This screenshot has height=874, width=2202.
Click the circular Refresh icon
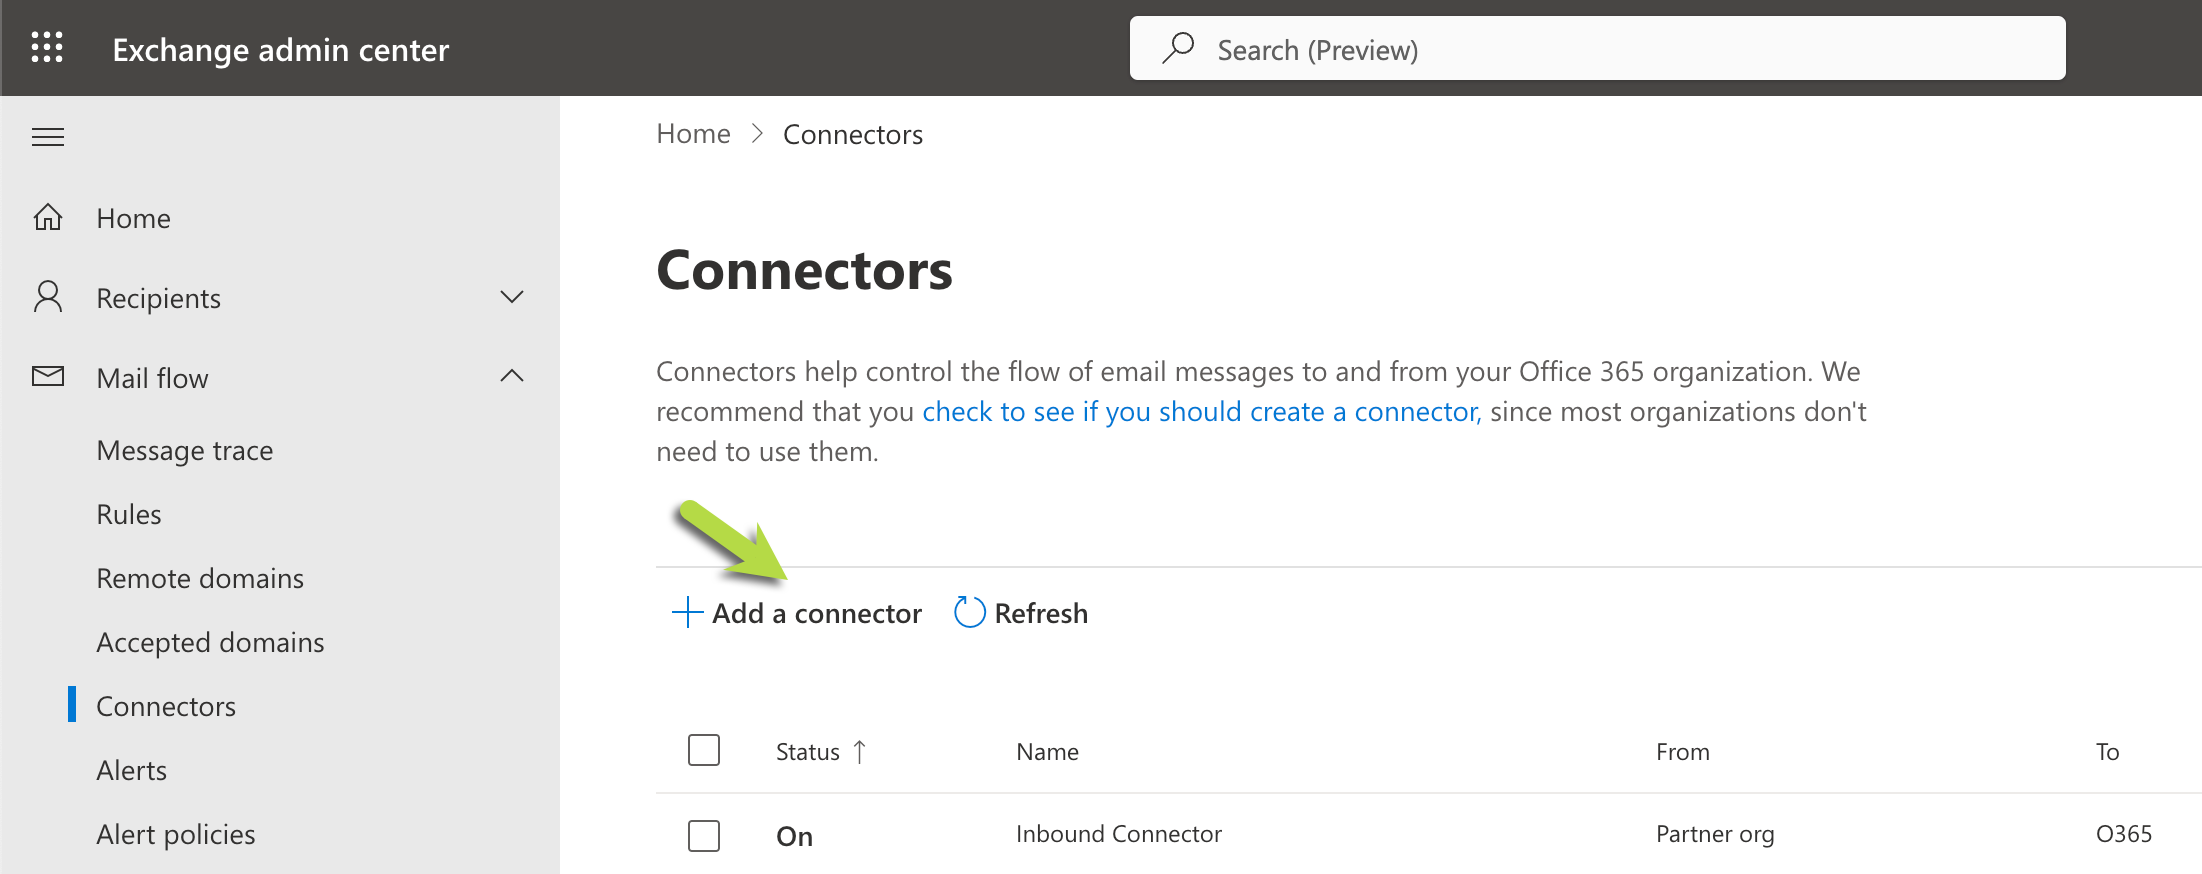(x=970, y=612)
